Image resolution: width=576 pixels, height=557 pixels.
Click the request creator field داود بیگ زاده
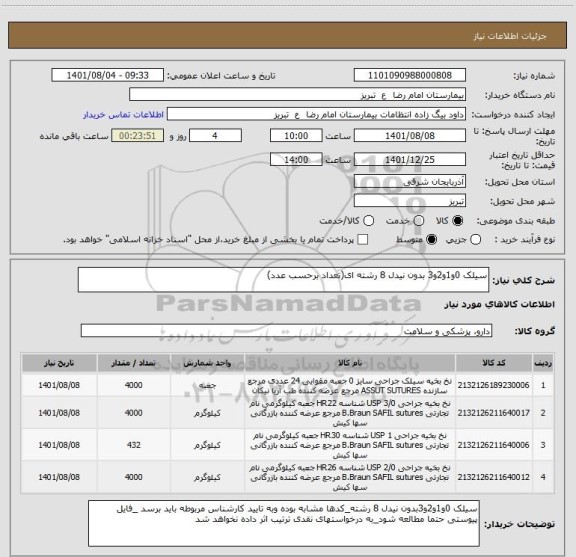pos(316,114)
